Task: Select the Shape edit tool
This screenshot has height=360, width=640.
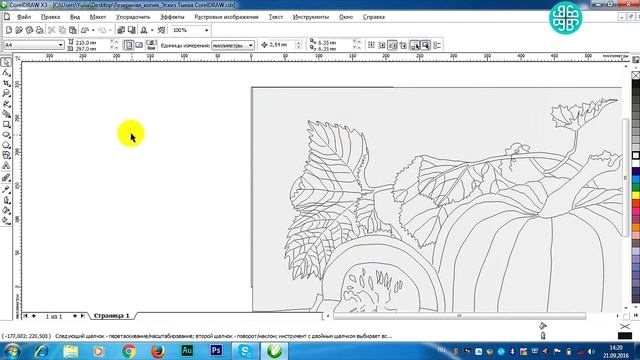Action: pyautogui.click(x=6, y=73)
